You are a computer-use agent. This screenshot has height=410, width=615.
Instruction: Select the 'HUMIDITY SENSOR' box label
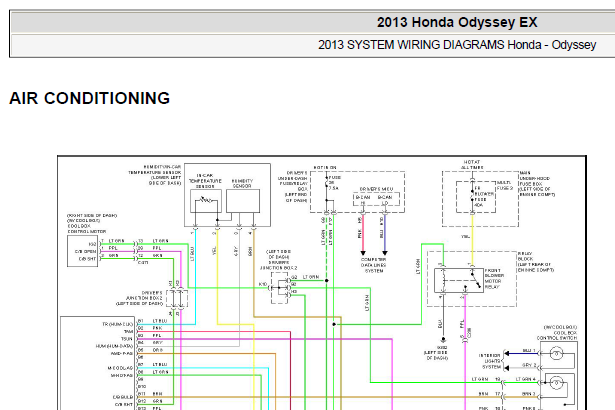click(x=242, y=184)
